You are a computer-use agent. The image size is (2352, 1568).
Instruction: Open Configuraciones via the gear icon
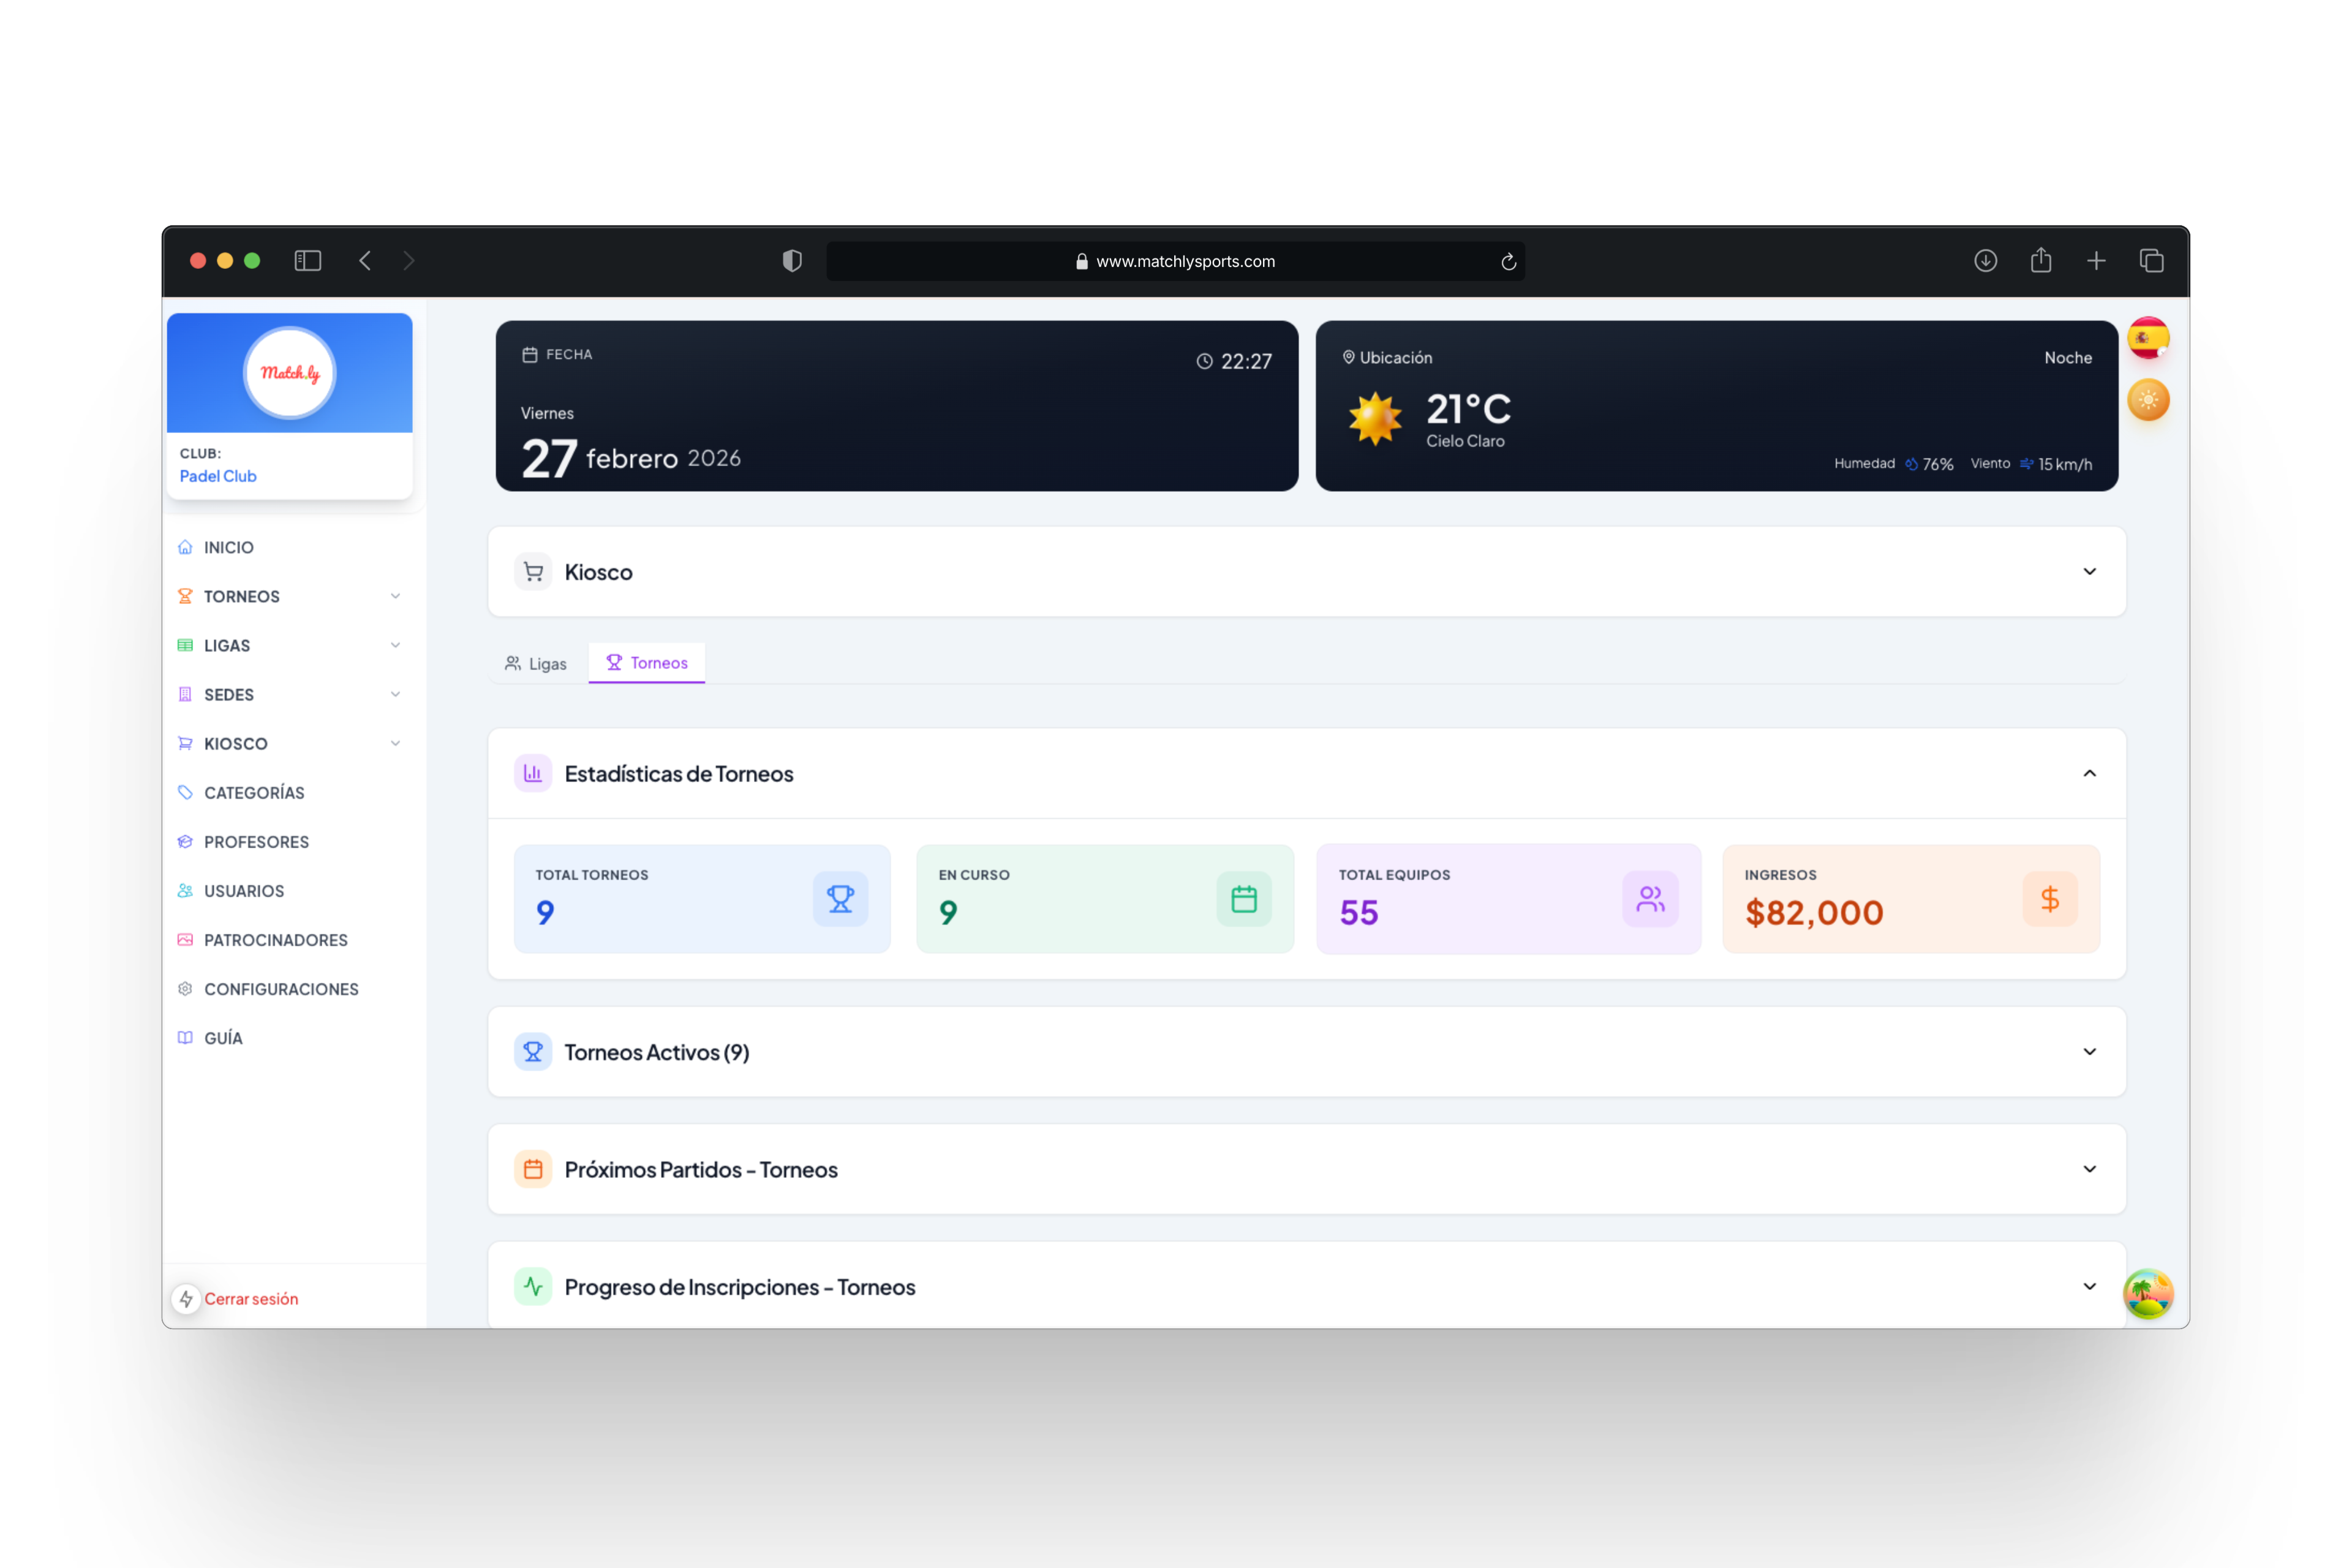(185, 988)
